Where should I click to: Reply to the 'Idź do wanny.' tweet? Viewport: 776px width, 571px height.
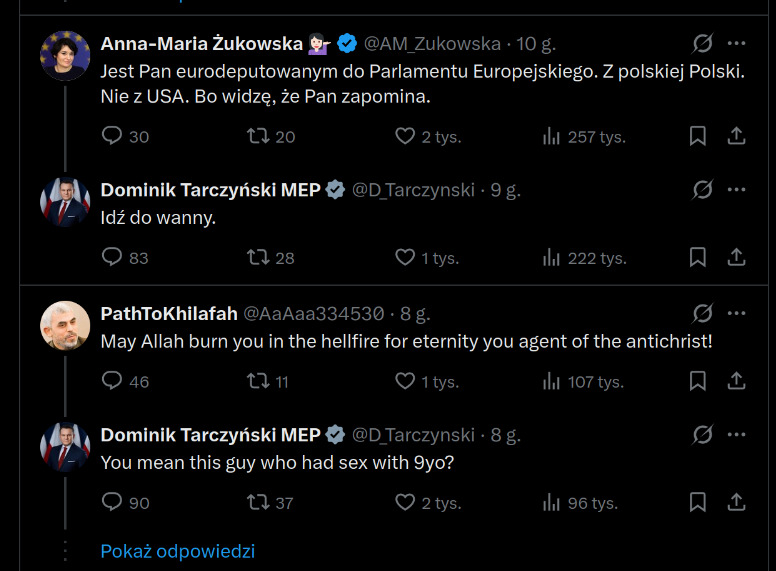tap(112, 257)
